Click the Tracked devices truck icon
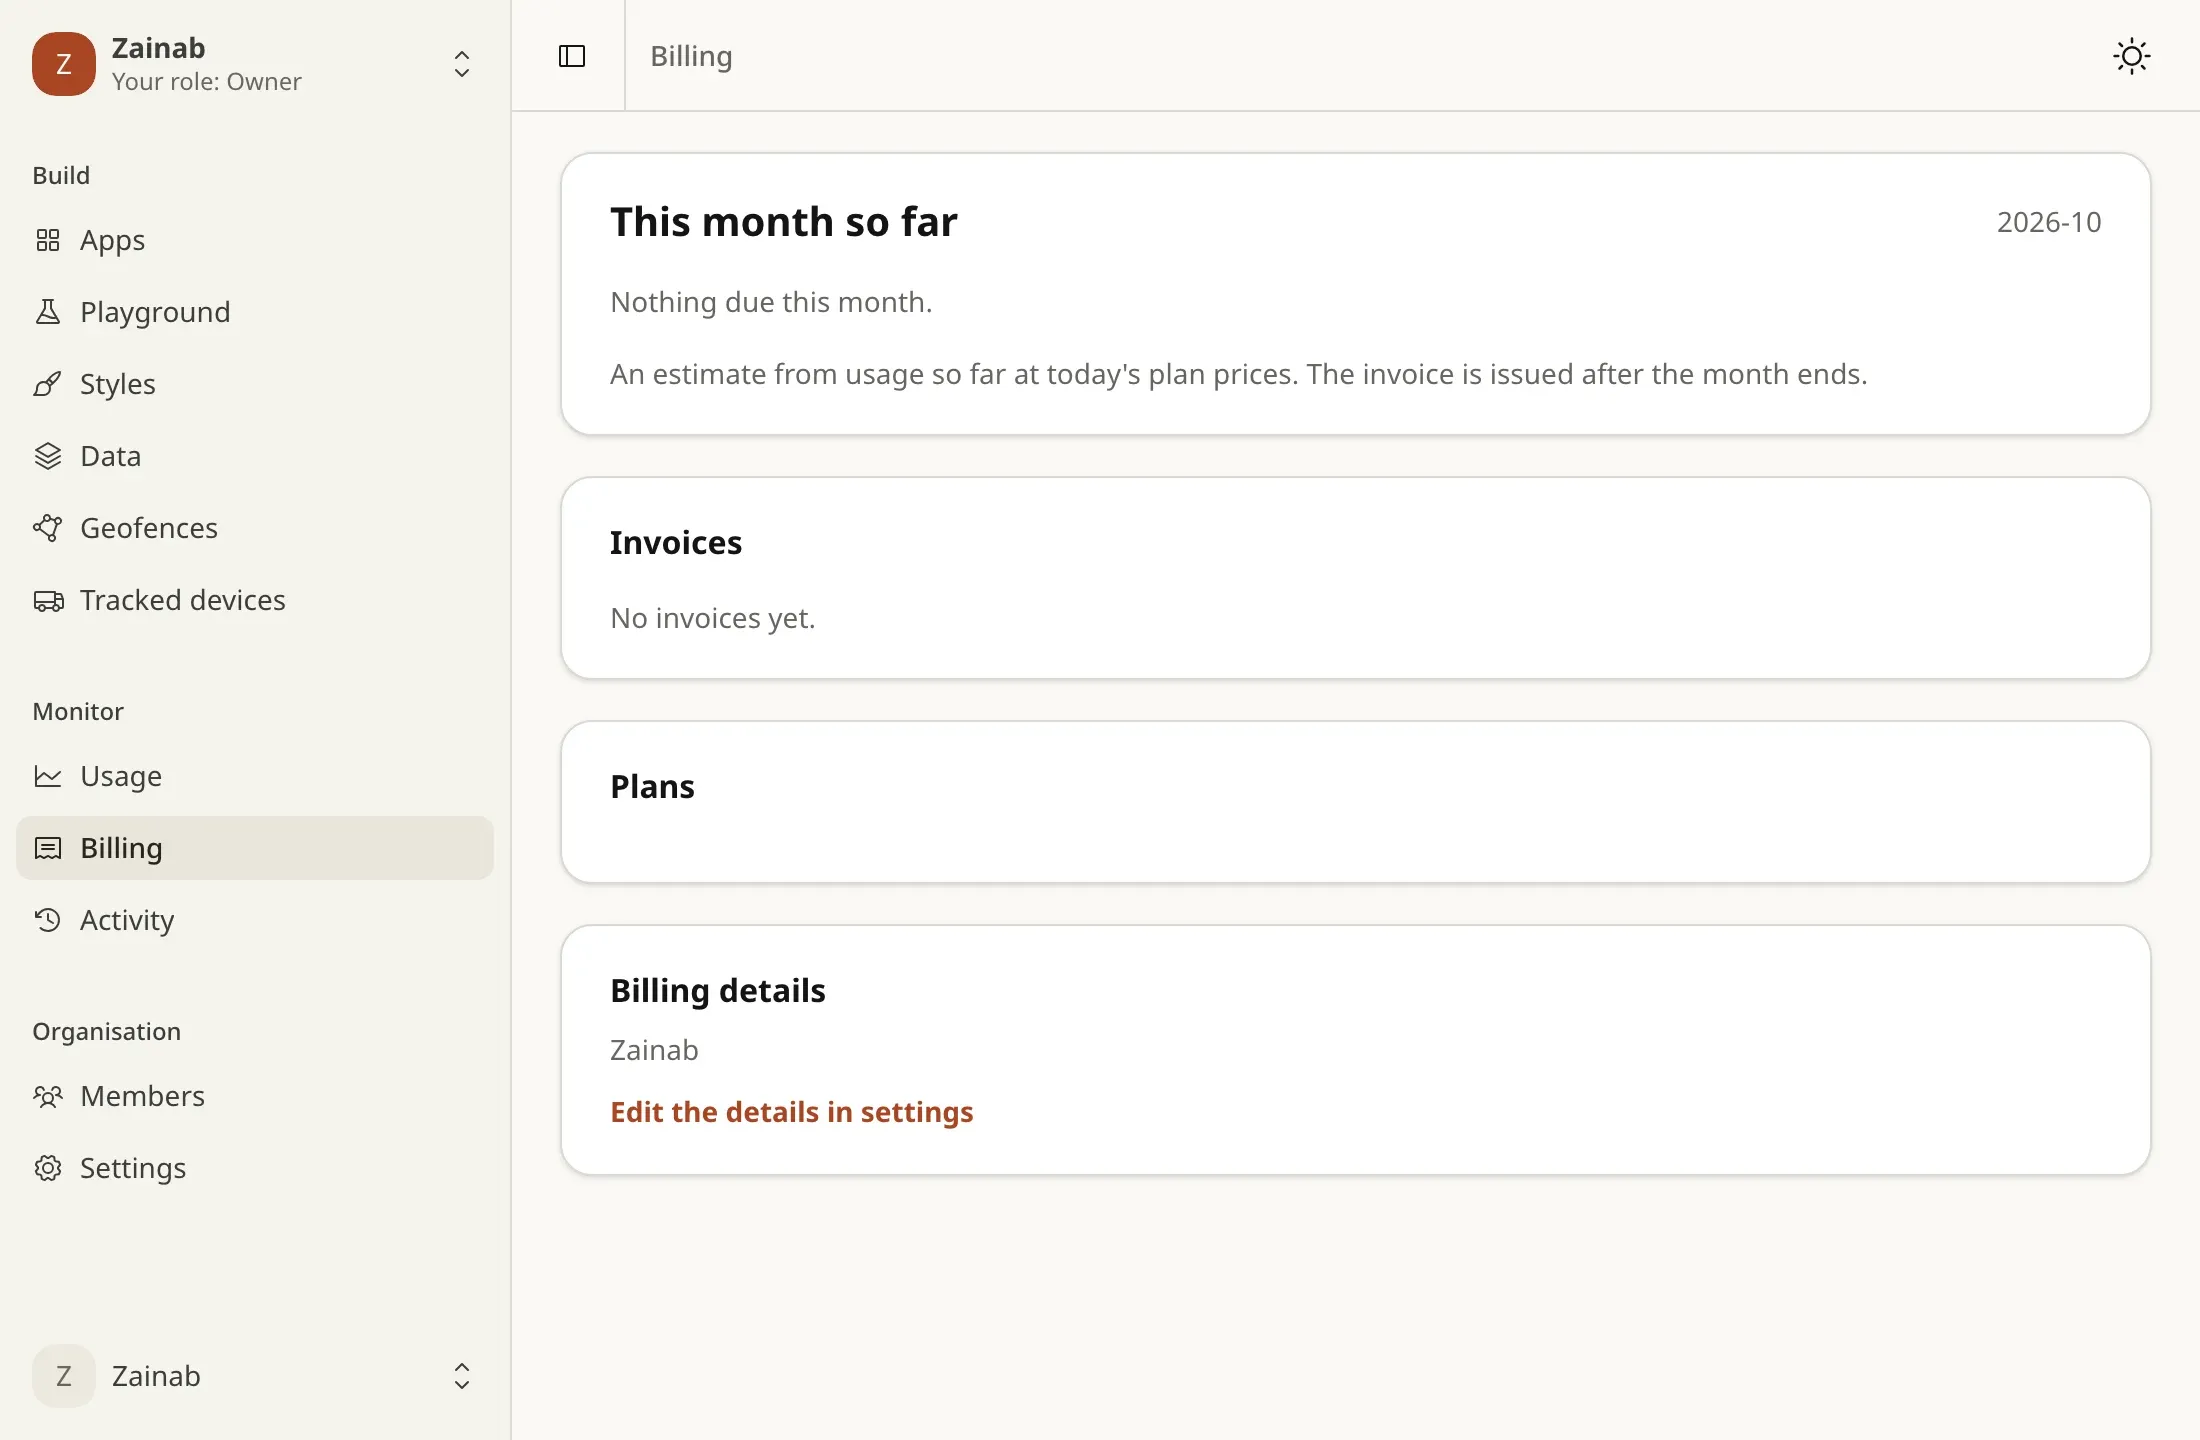 tap(47, 600)
